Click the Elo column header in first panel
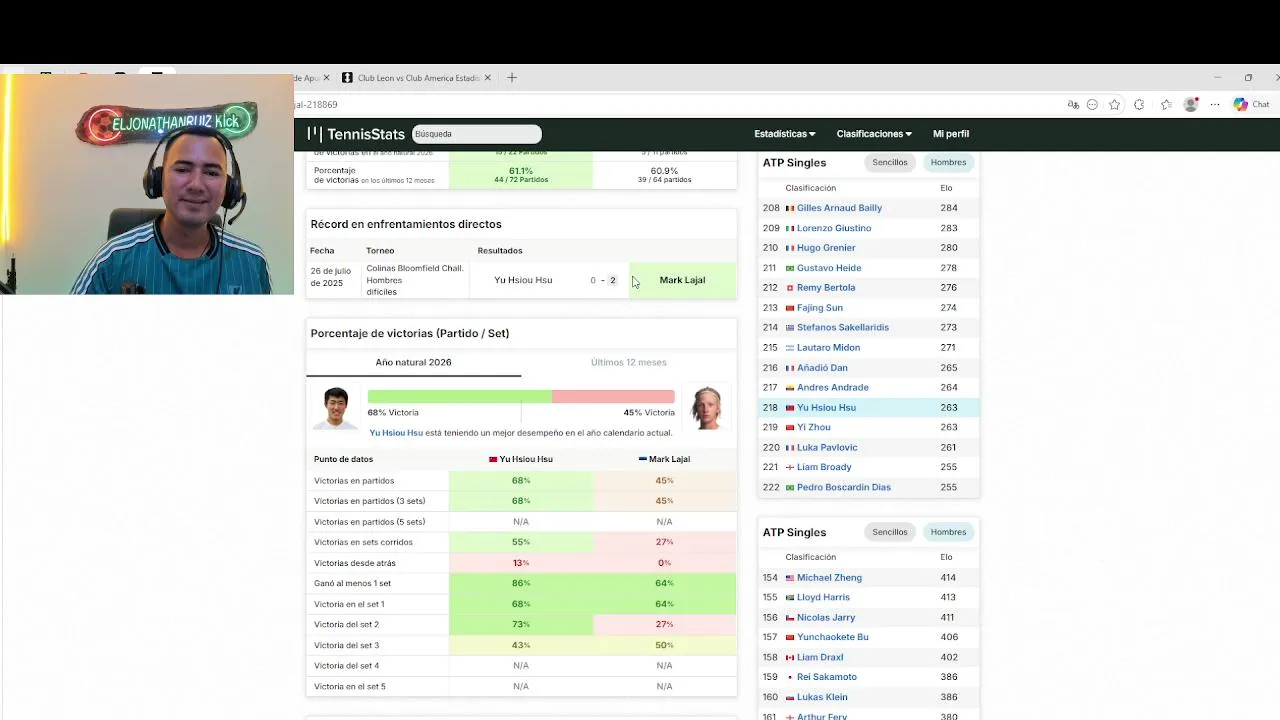The image size is (1280, 720). click(x=946, y=188)
